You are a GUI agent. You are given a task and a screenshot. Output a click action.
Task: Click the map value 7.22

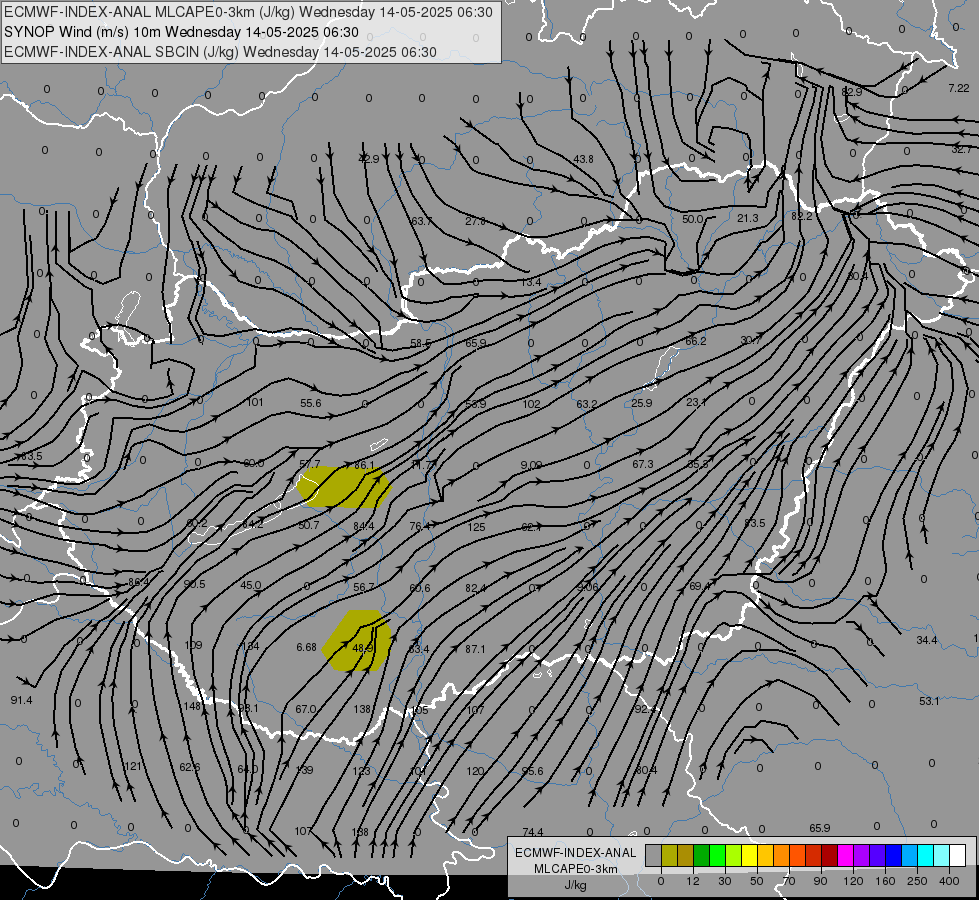pos(958,88)
